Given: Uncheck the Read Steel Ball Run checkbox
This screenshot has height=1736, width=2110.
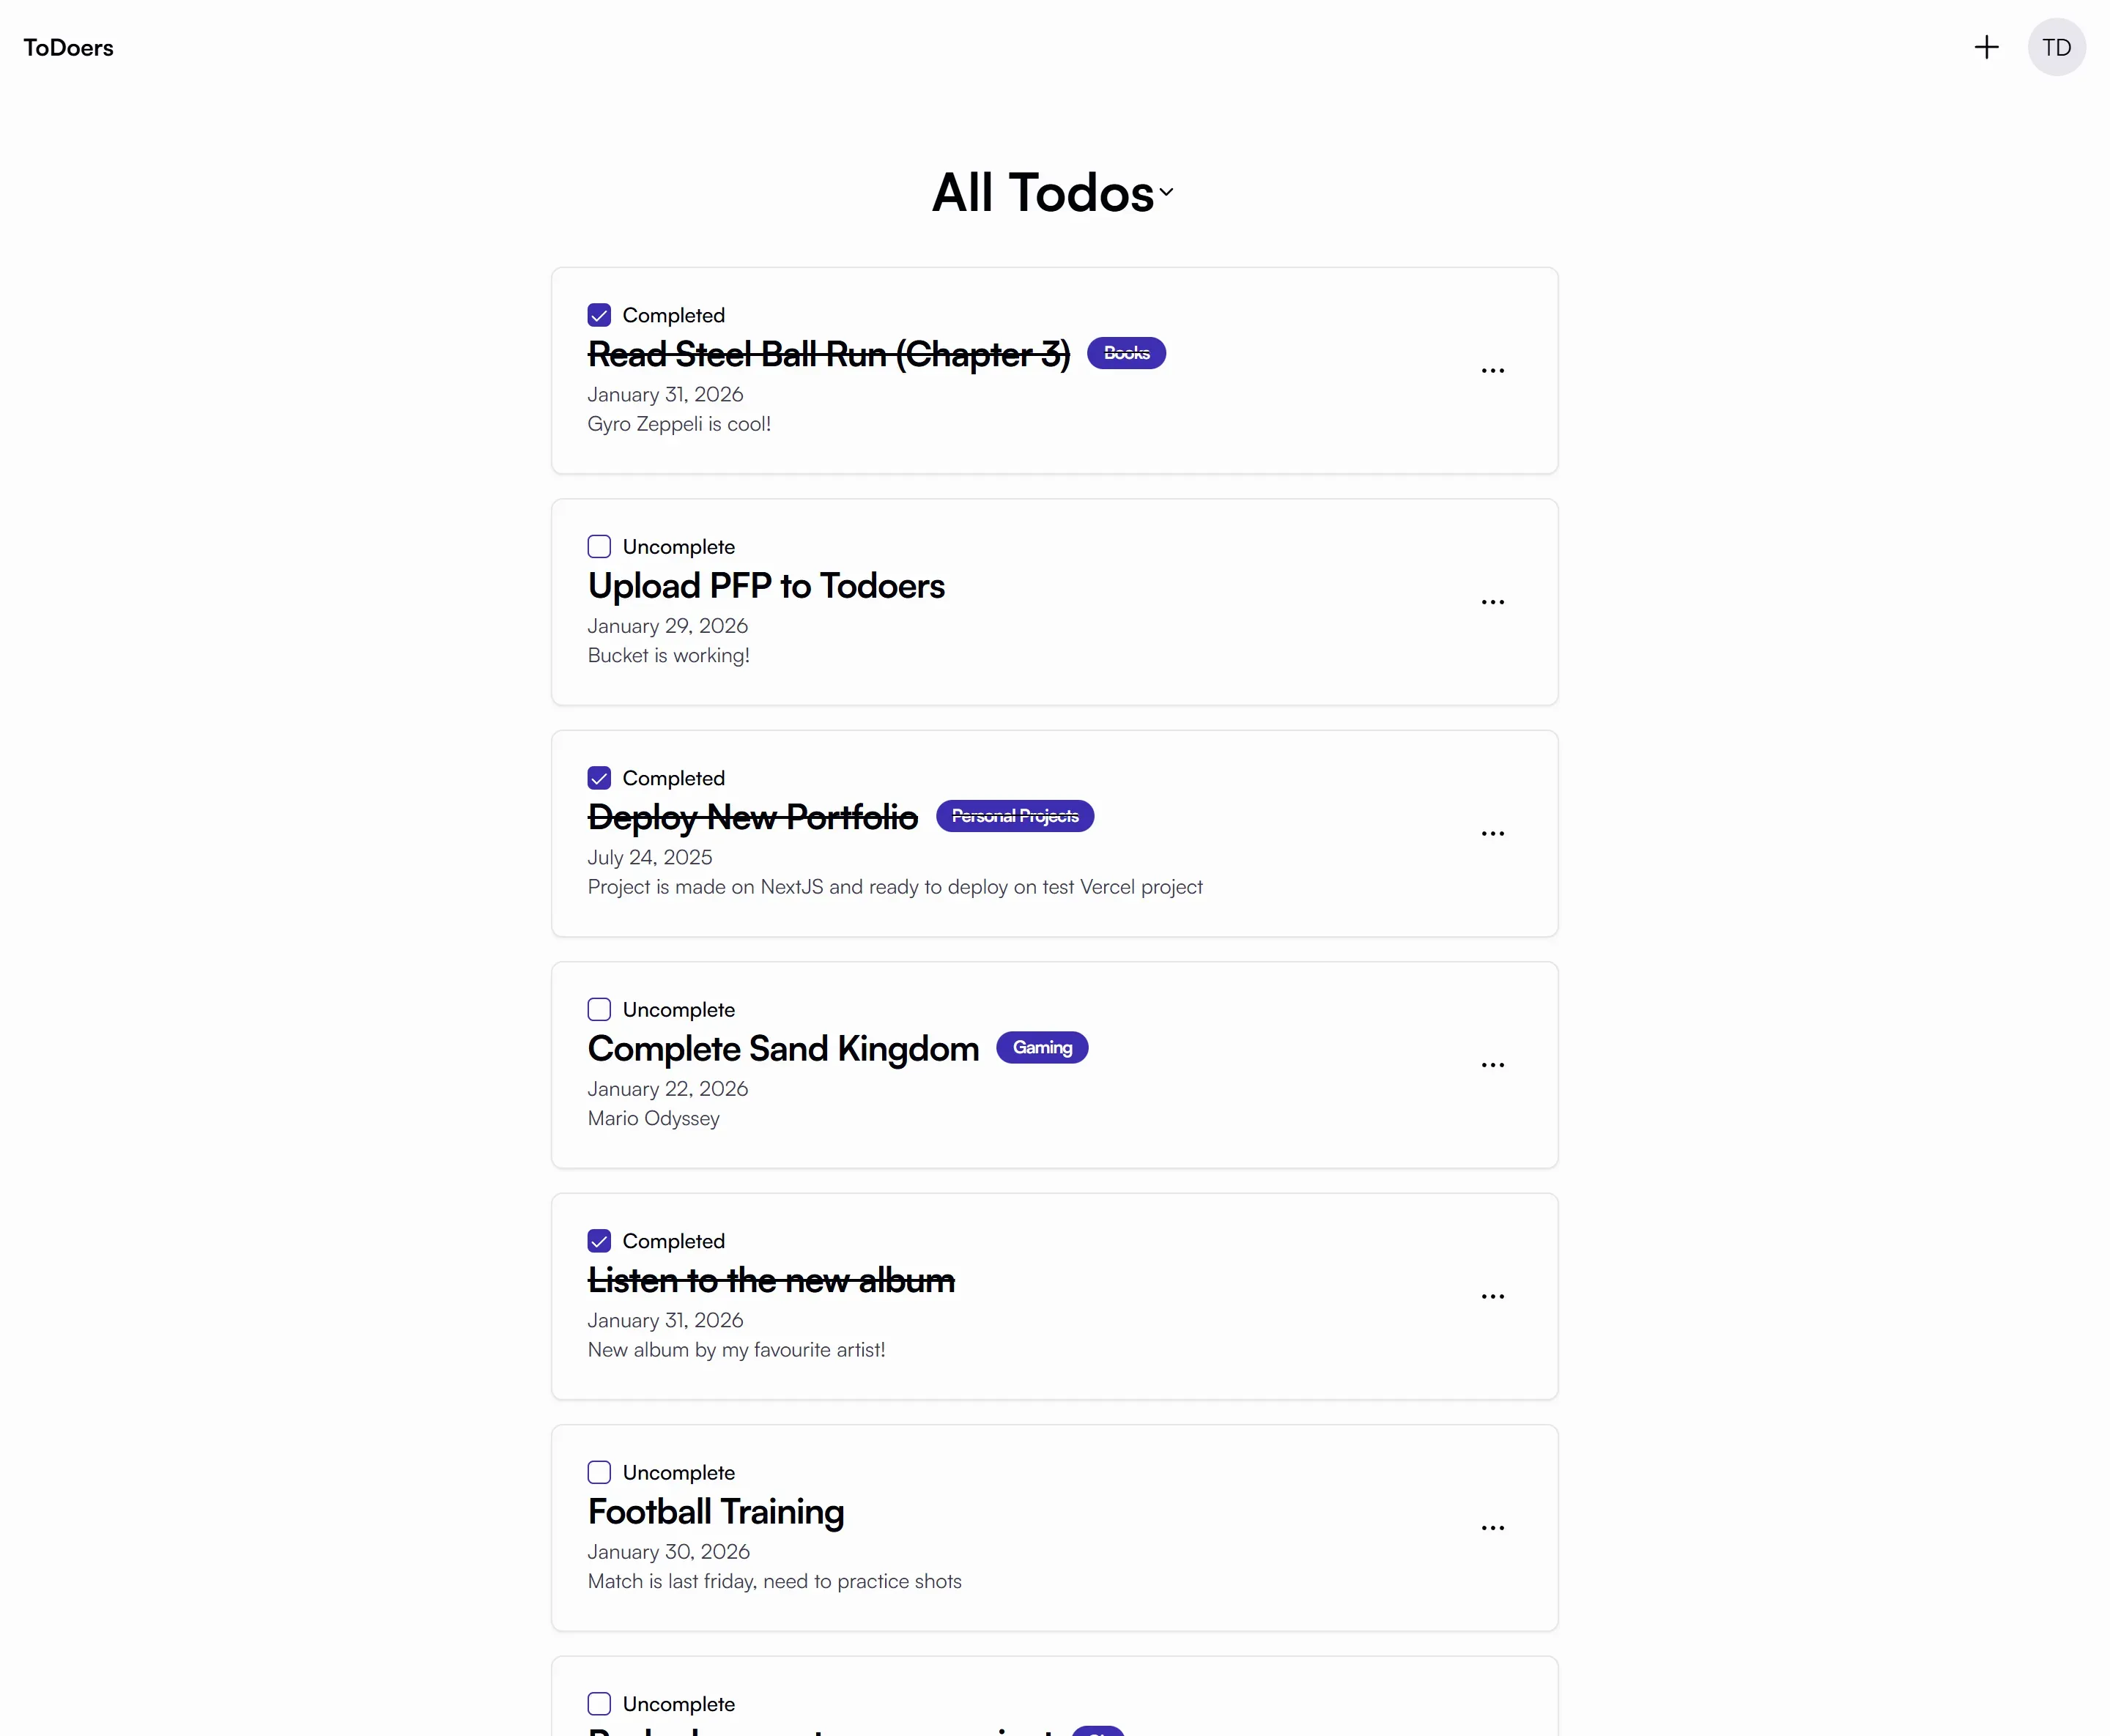Looking at the screenshot, I should pyautogui.click(x=599, y=315).
